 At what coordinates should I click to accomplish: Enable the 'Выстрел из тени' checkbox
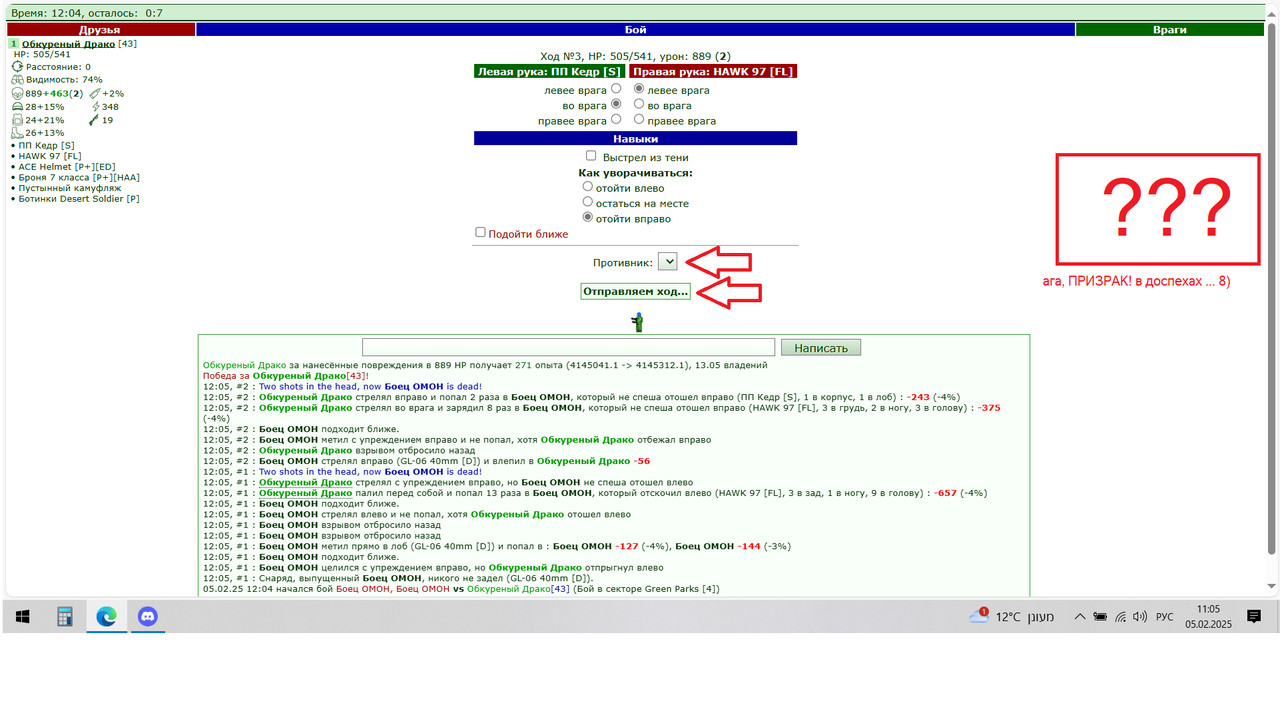coord(591,156)
